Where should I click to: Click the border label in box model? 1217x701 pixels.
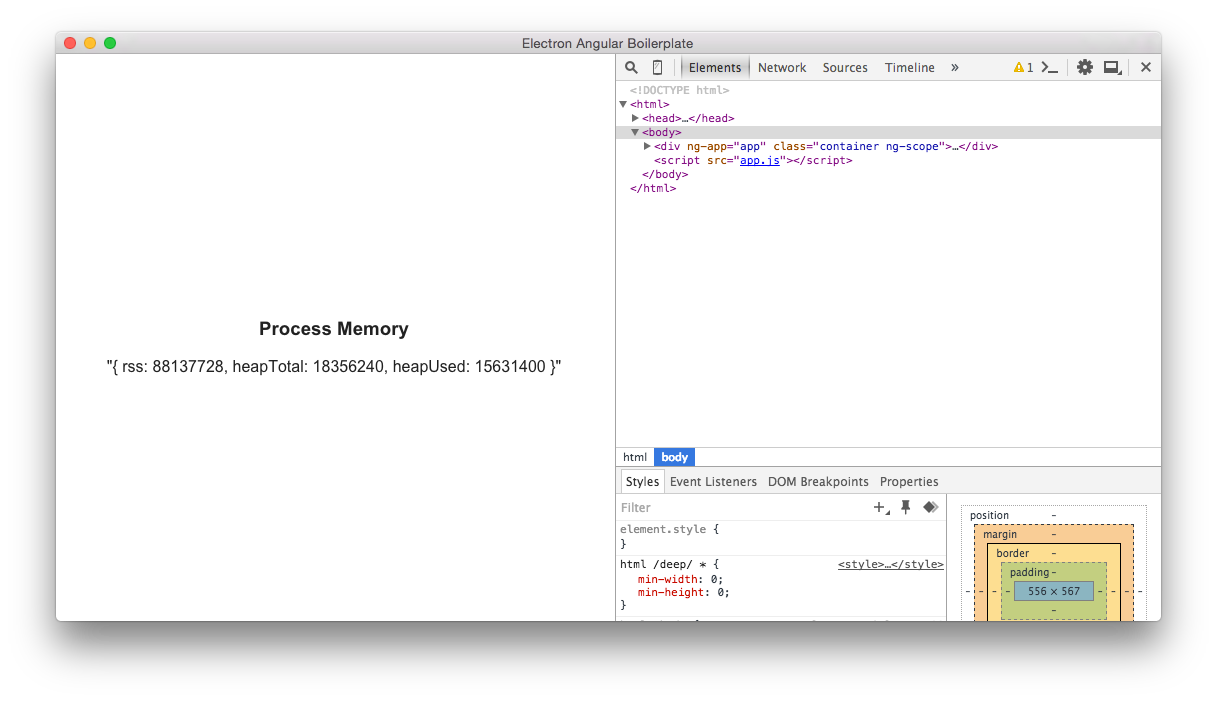[1012, 553]
